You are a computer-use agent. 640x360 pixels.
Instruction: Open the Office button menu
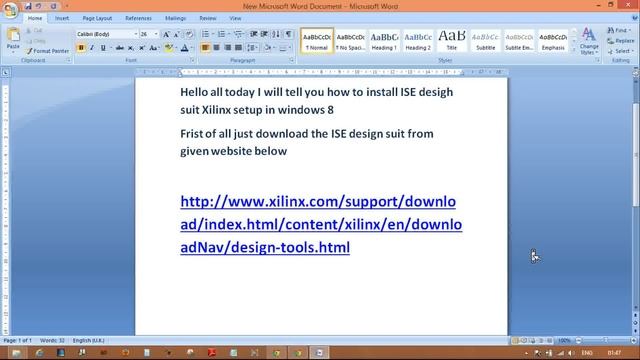[11, 10]
